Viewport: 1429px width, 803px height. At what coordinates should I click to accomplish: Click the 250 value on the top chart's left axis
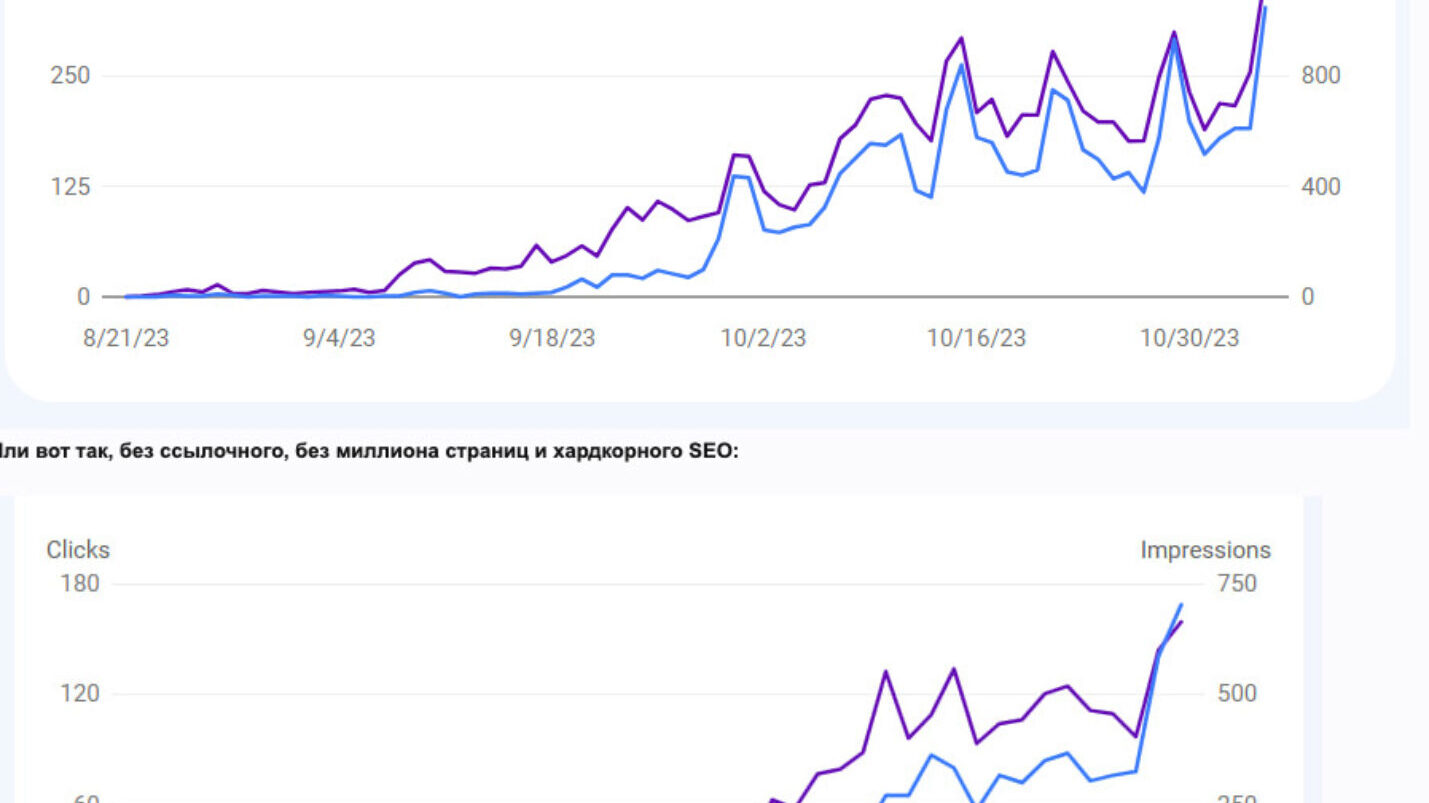coord(70,76)
